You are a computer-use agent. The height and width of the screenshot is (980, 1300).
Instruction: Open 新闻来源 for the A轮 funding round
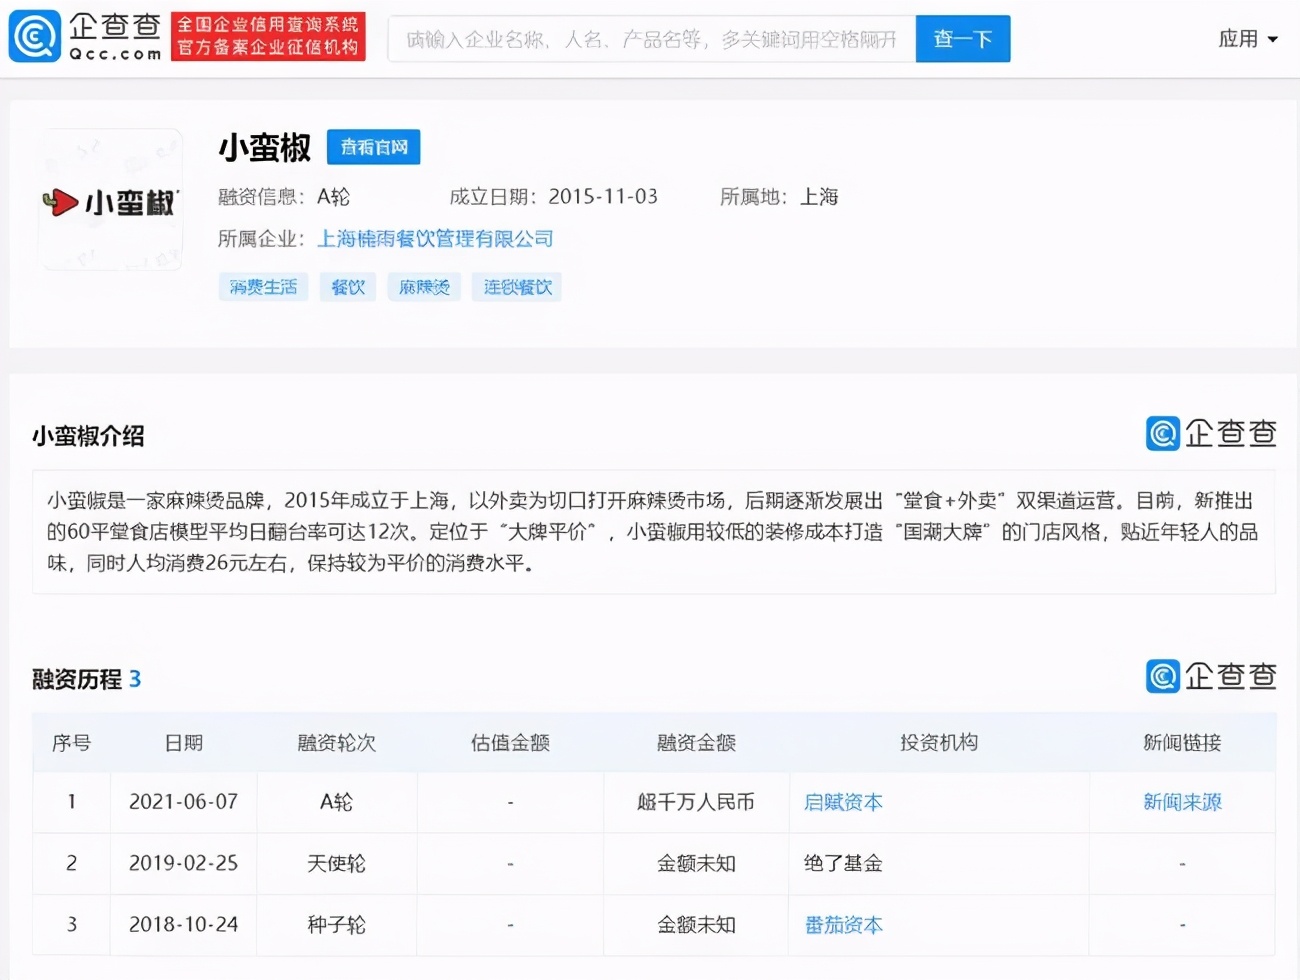click(1183, 801)
